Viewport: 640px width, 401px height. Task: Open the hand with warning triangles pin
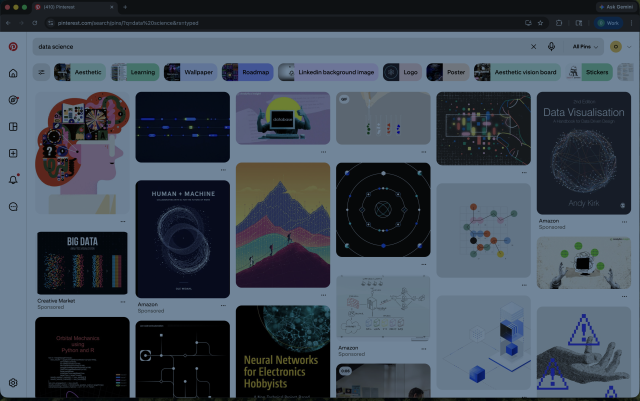click(584, 352)
